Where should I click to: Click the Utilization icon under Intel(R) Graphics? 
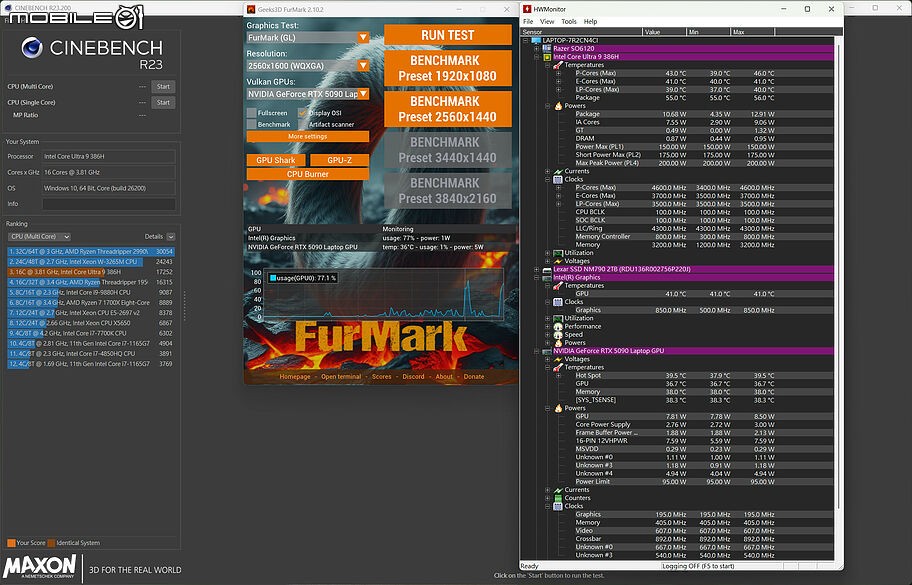tap(558, 318)
